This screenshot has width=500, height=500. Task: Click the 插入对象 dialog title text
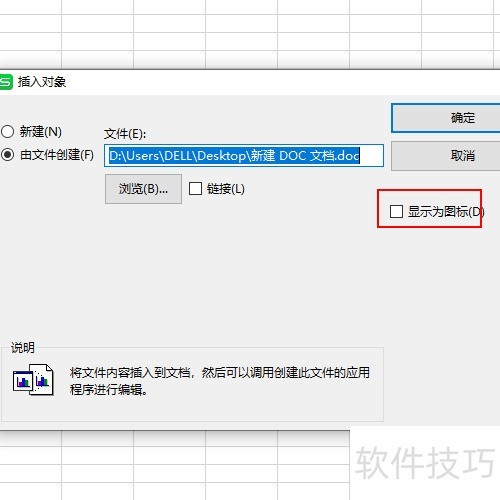(x=42, y=82)
